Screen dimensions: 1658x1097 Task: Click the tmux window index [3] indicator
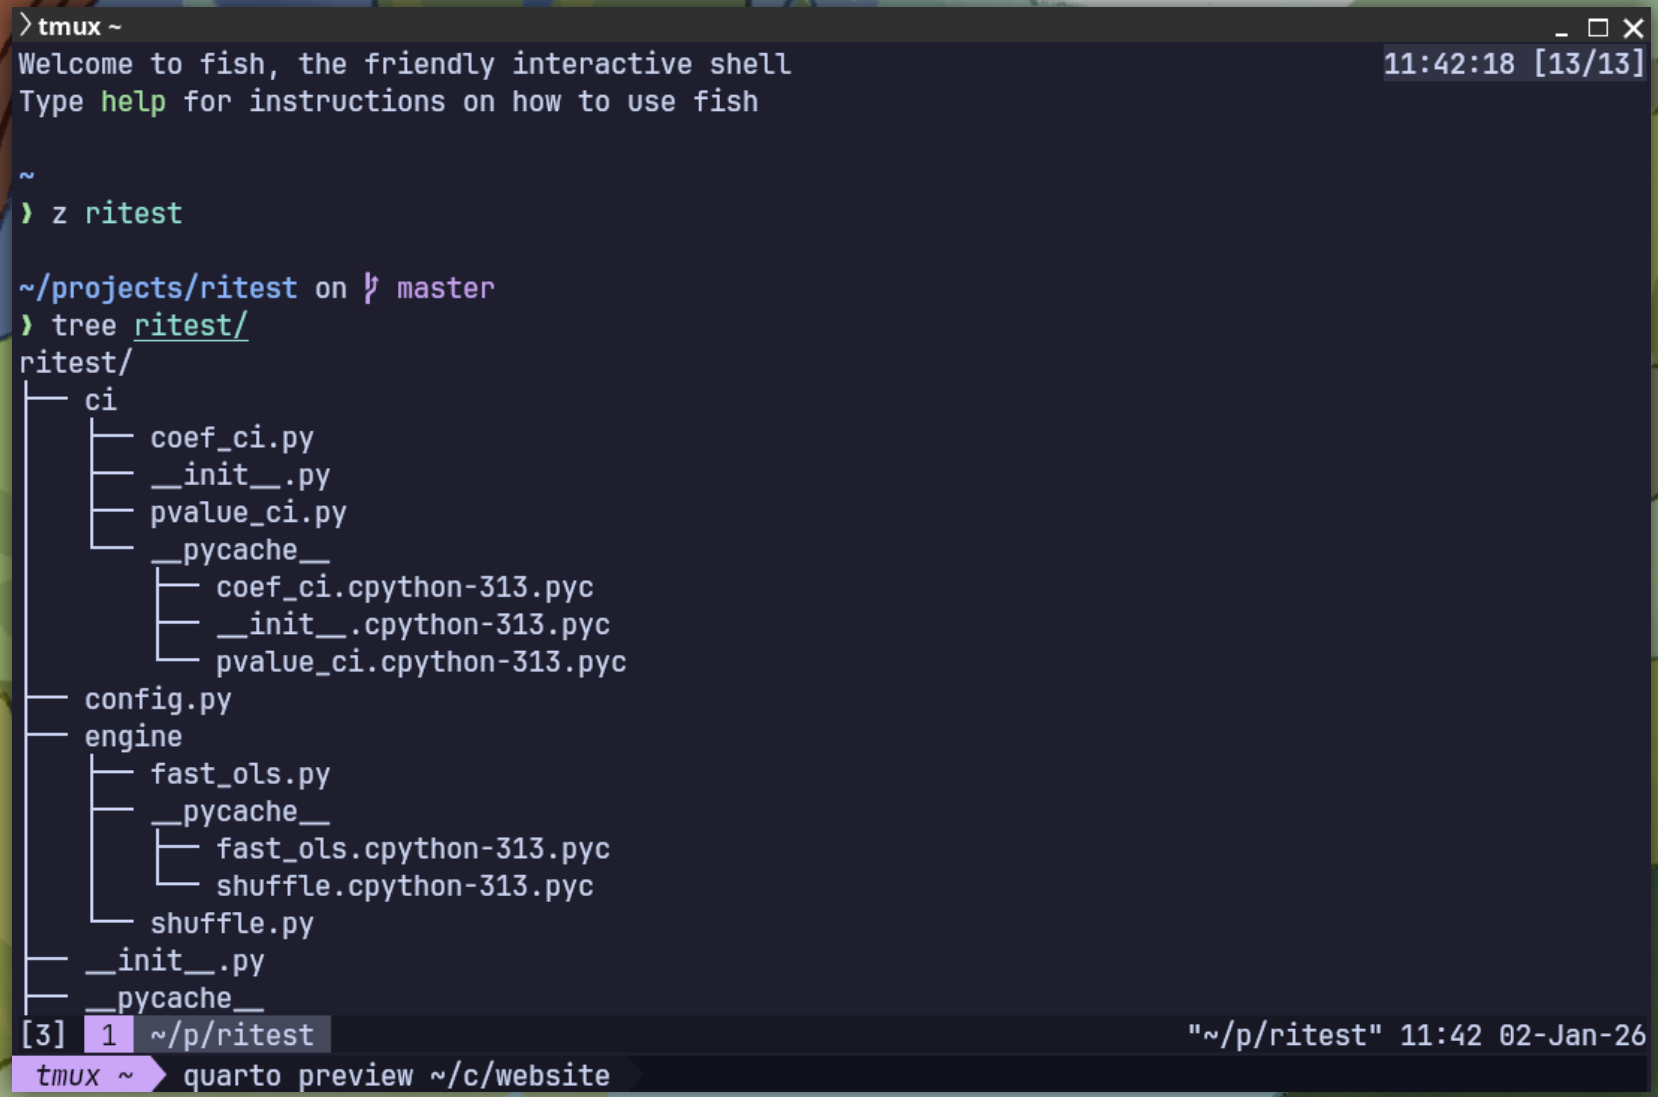[x=44, y=1035]
